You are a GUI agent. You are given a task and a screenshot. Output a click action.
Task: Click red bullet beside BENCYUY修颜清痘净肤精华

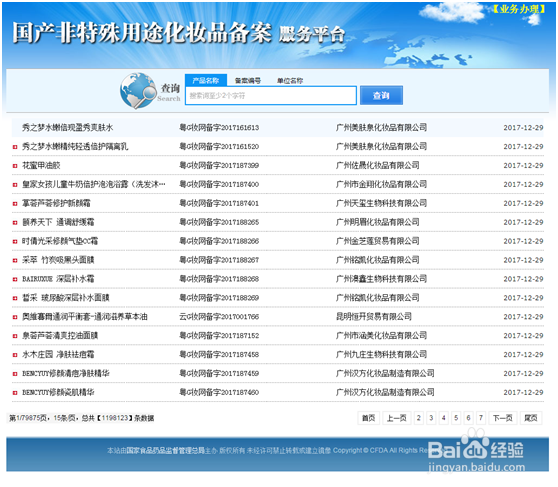pos(15,374)
